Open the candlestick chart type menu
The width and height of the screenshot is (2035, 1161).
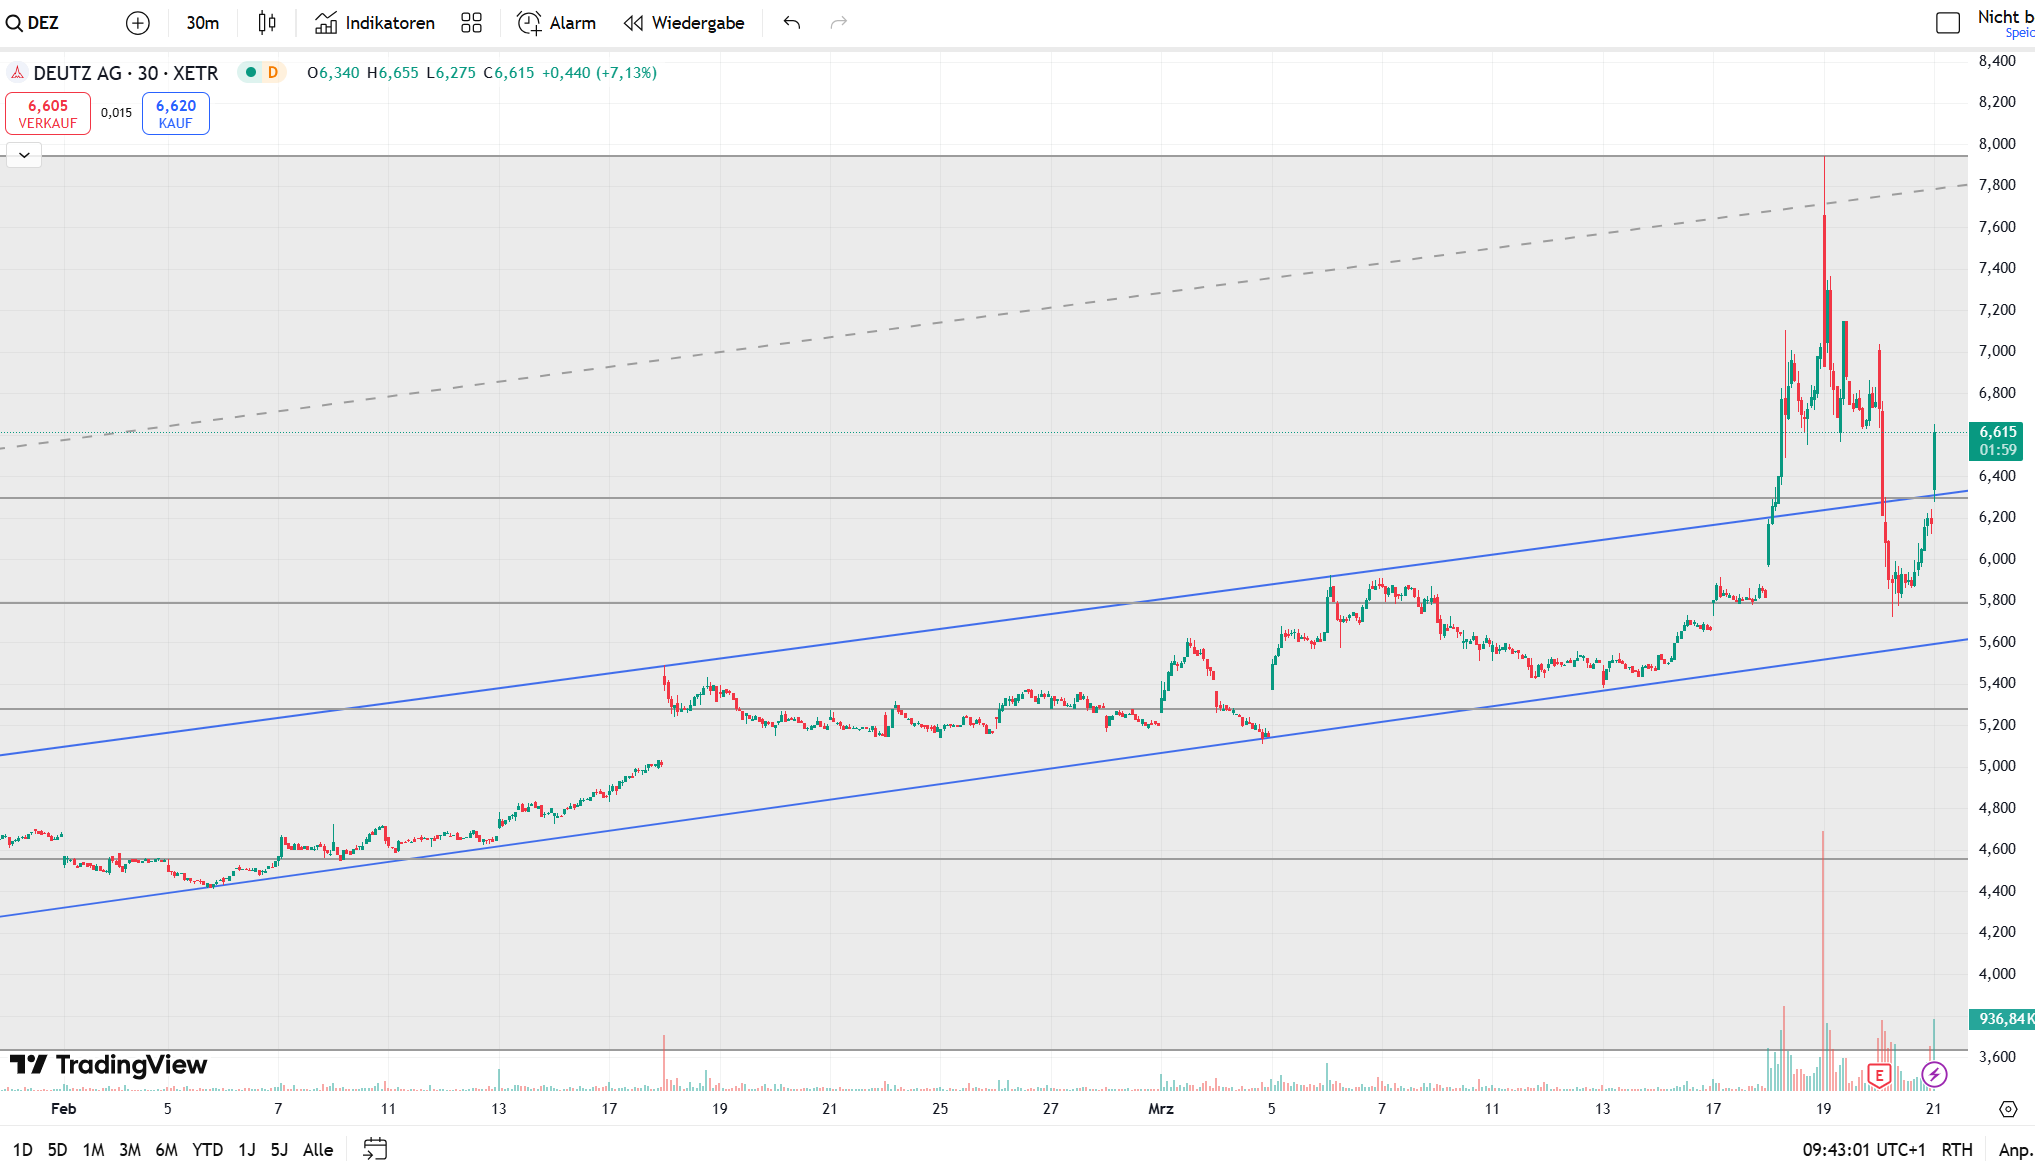(267, 23)
